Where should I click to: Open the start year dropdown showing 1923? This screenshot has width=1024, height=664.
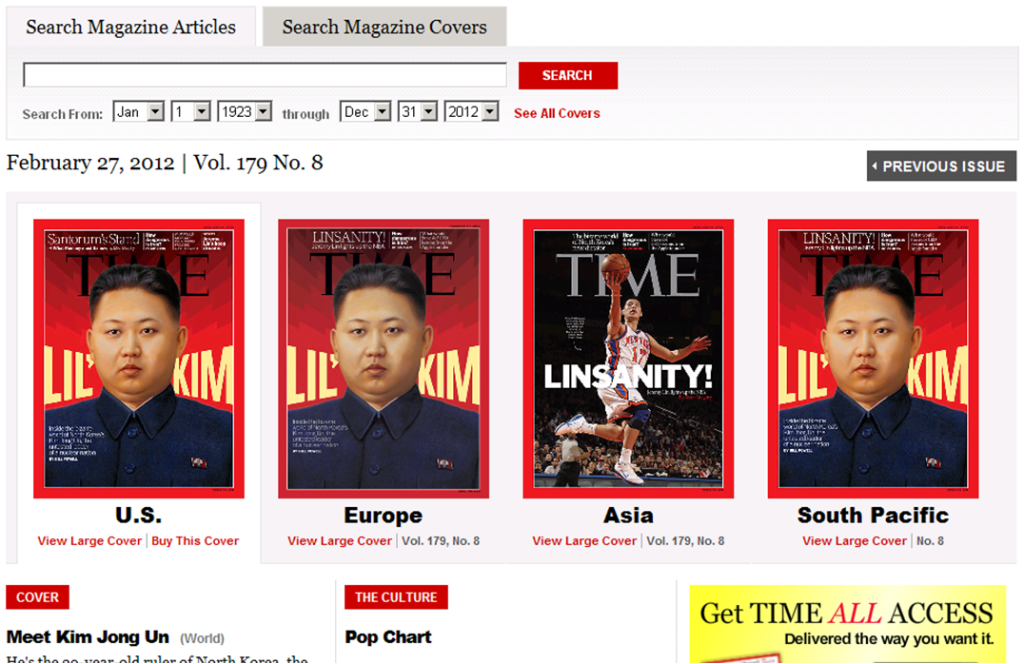[244, 112]
